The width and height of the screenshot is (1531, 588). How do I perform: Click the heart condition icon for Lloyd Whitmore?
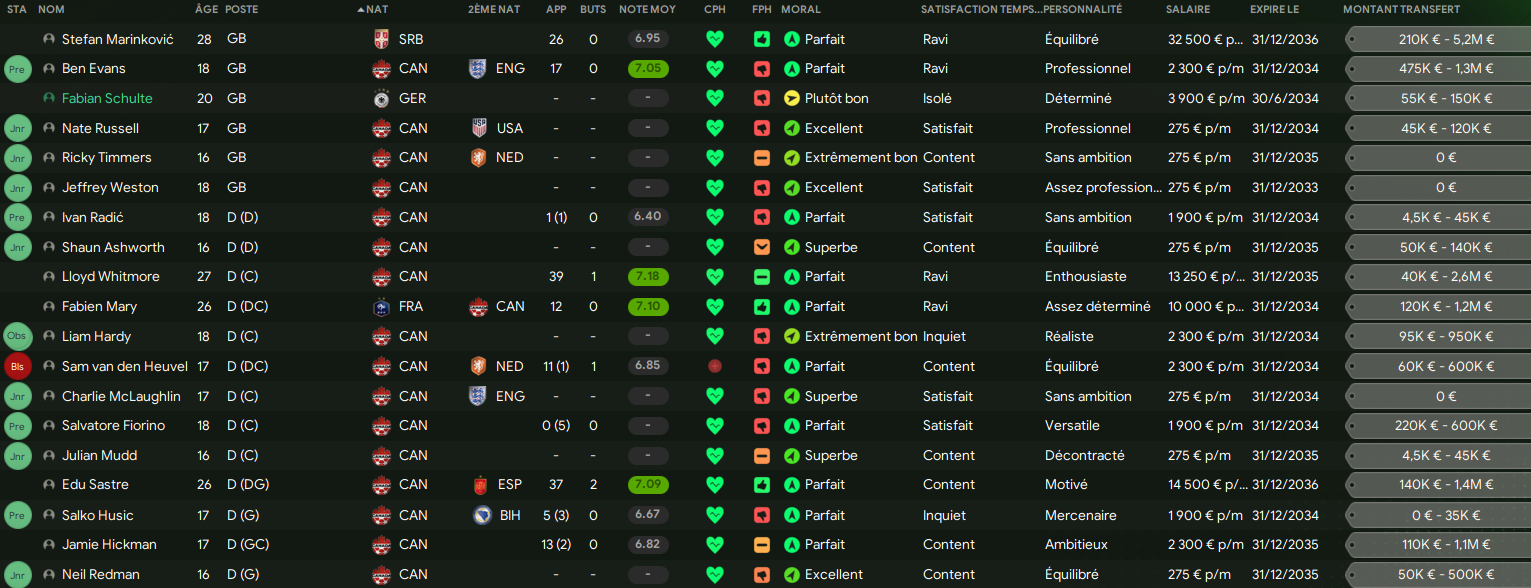pyautogui.click(x=714, y=277)
